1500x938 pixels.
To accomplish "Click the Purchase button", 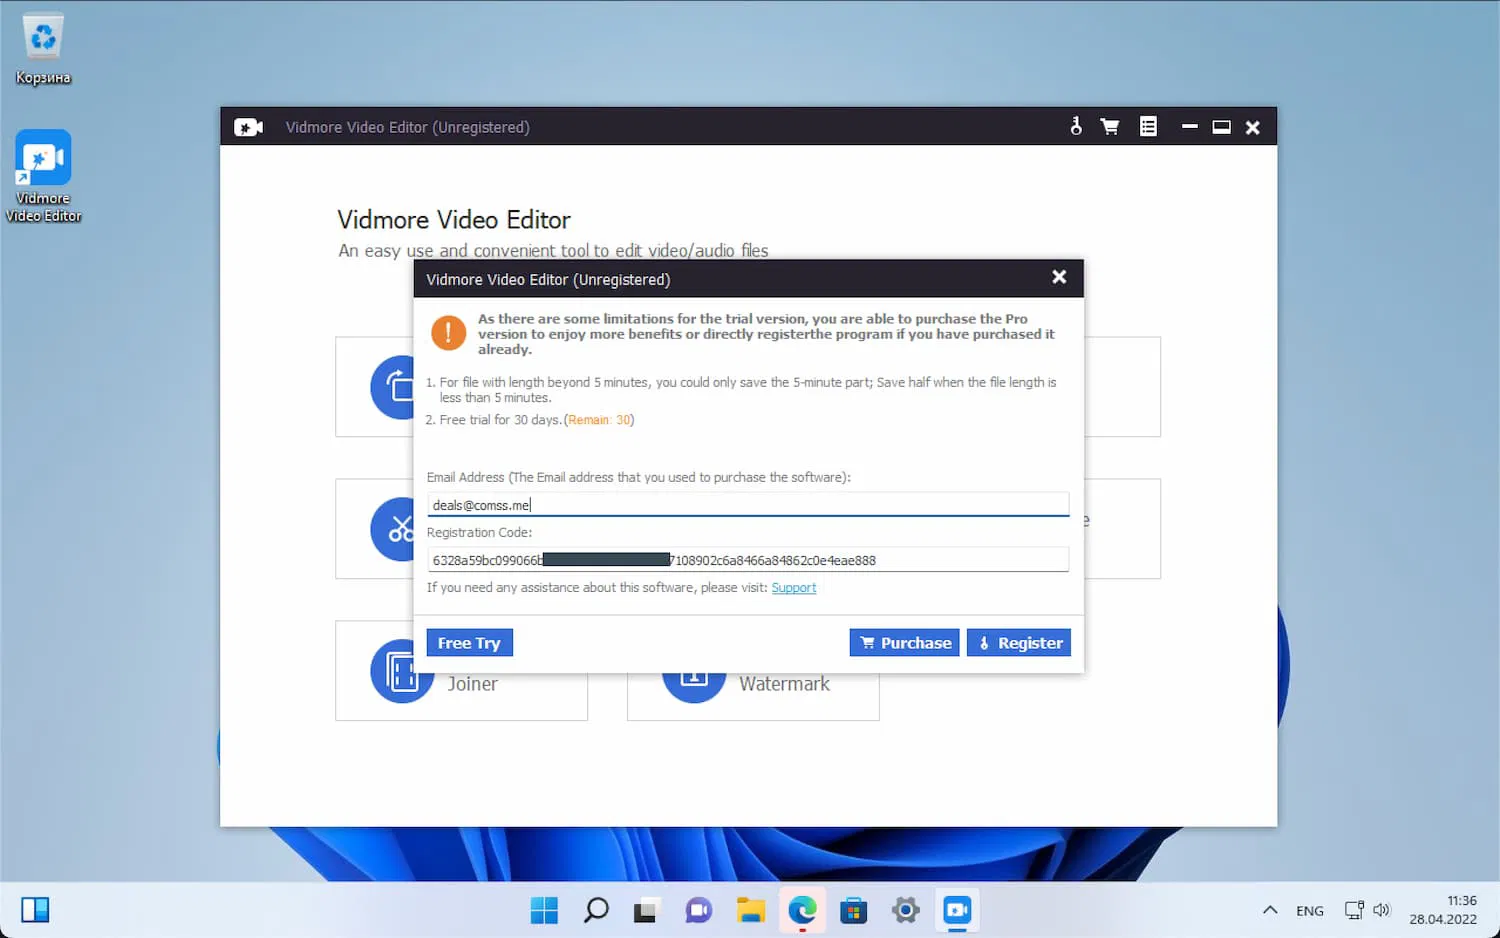I will pyautogui.click(x=904, y=643).
